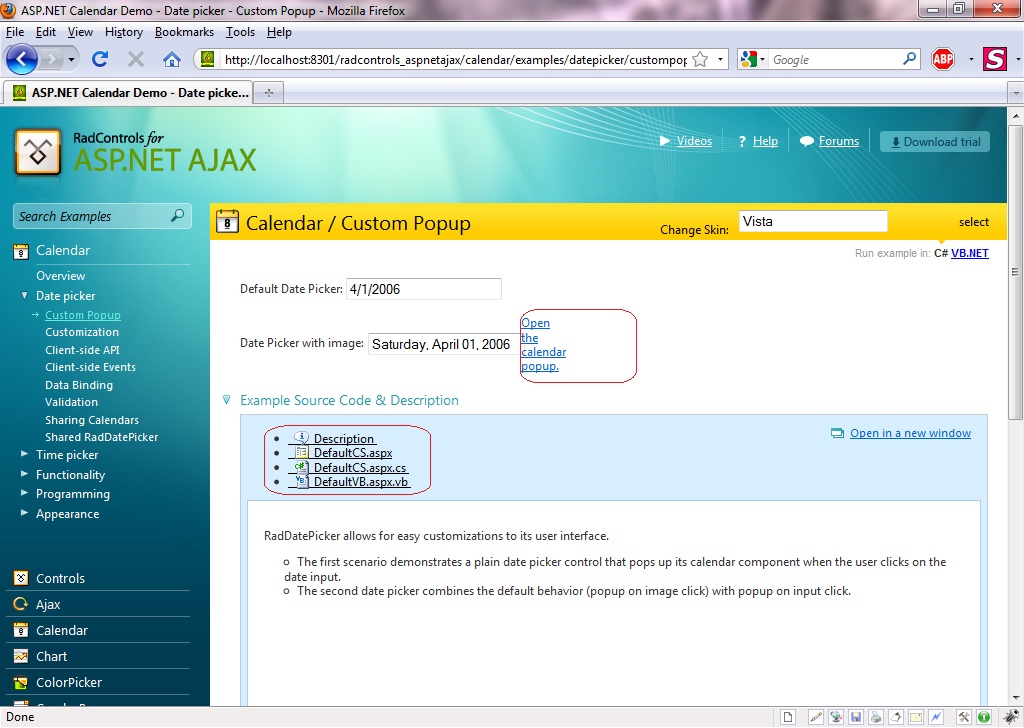
Task: Open the DefaultCS.aspx.cs source link
Action: tap(360, 467)
